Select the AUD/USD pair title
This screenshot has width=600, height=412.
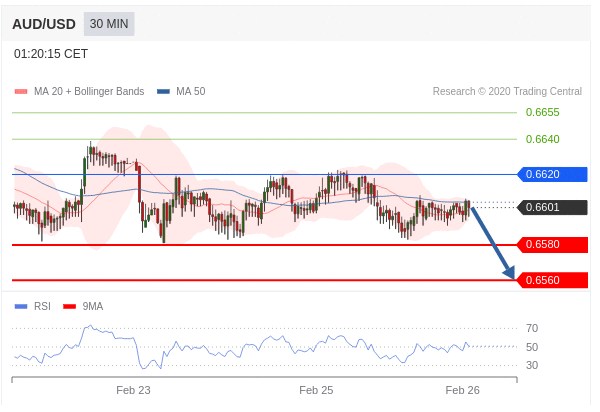44,24
